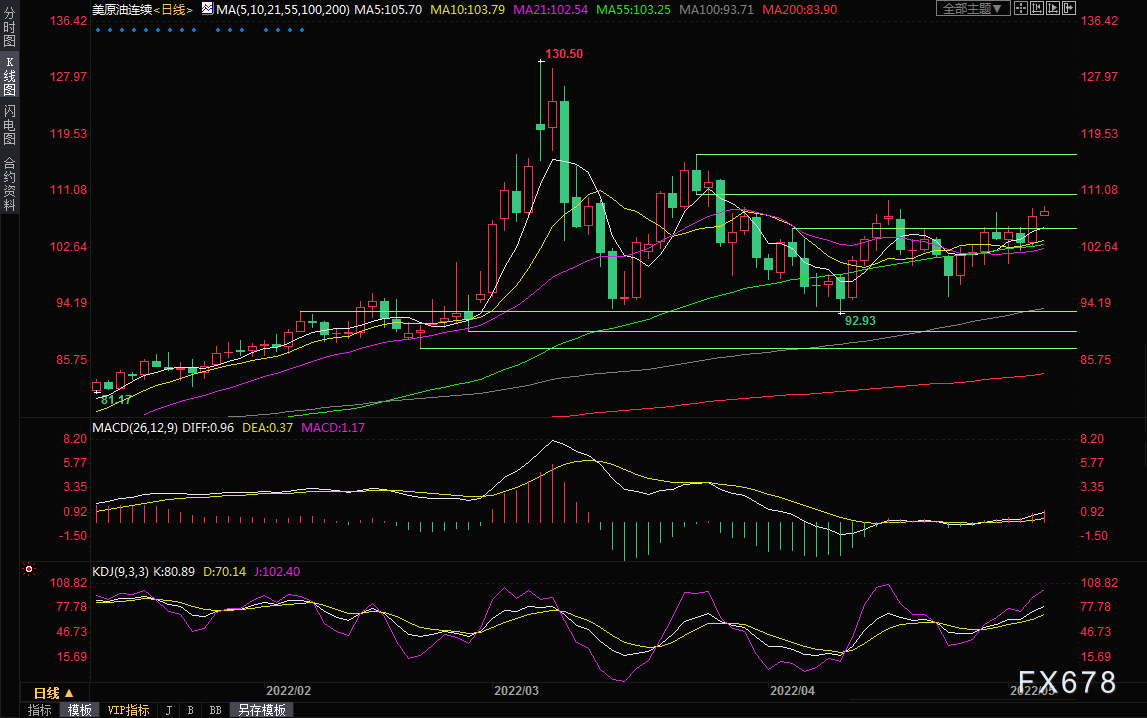Open the 全部主题 dropdown

coord(973,8)
